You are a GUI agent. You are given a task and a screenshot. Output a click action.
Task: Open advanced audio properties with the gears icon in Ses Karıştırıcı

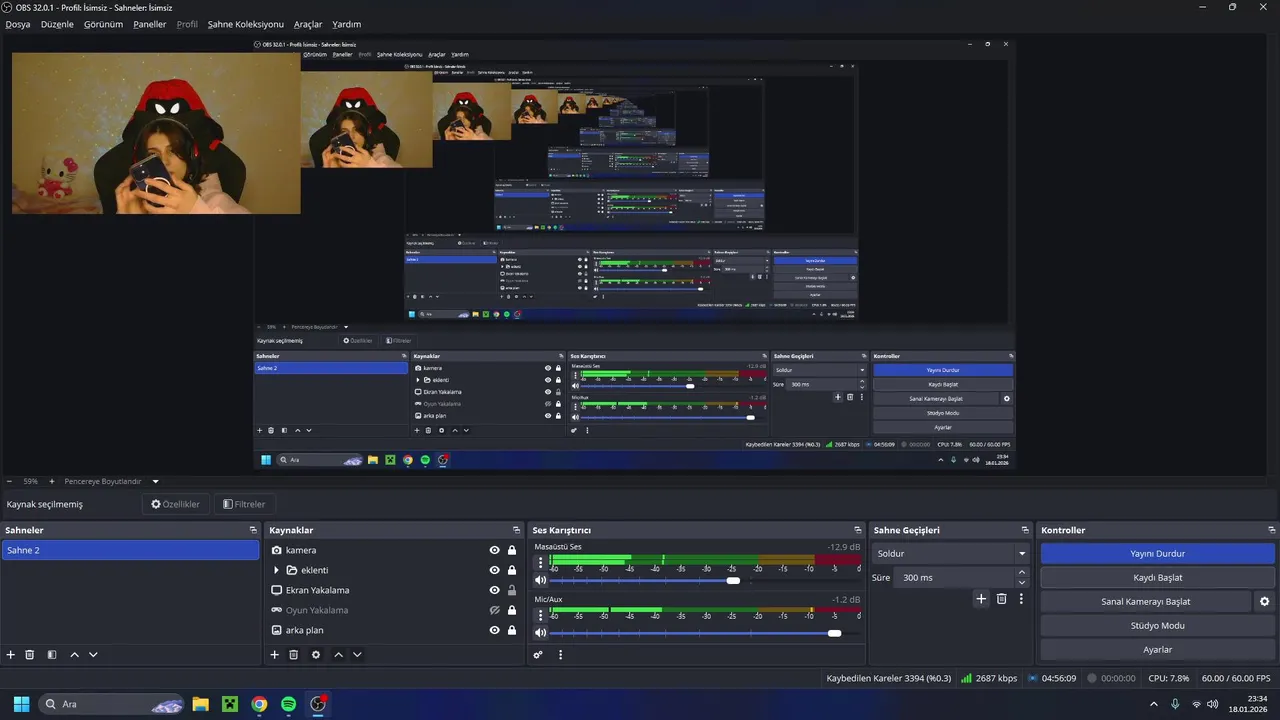538,655
